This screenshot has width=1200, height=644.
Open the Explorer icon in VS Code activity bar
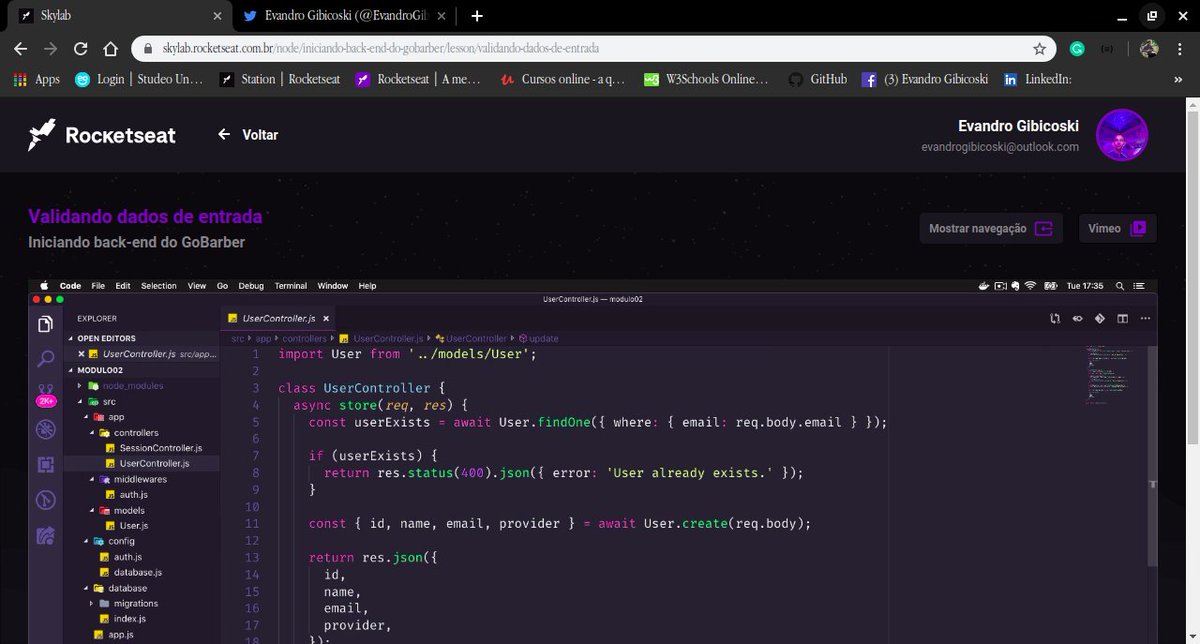point(45,324)
